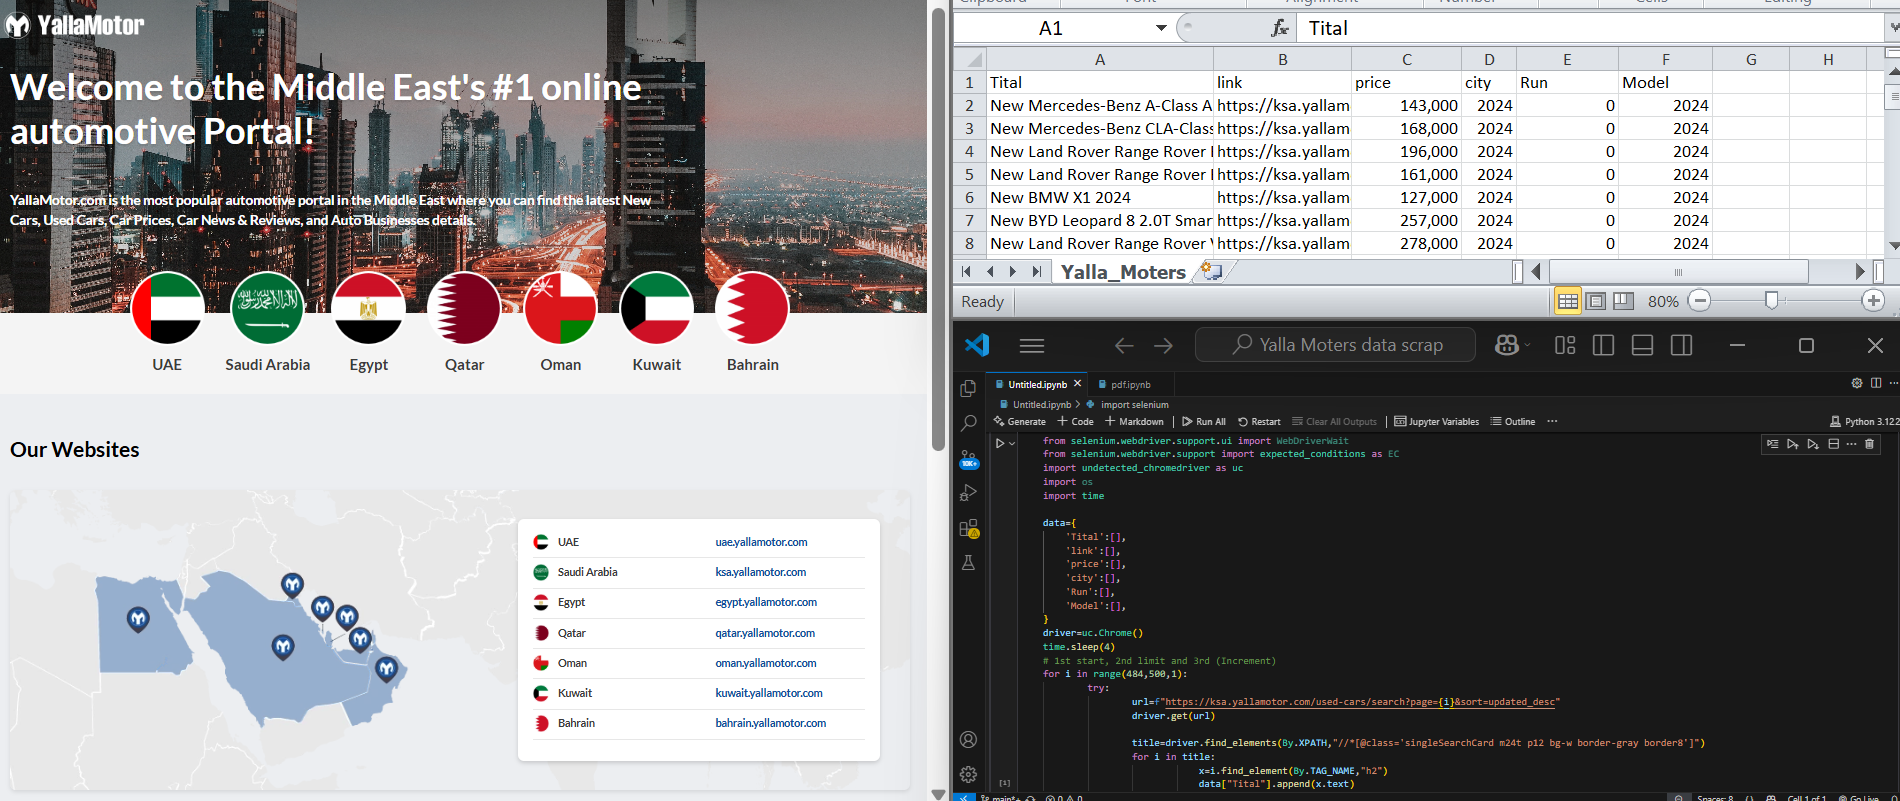Image resolution: width=1900 pixels, height=801 pixels.
Task: Open ksa.yallamotor.com link
Action: click(x=760, y=572)
